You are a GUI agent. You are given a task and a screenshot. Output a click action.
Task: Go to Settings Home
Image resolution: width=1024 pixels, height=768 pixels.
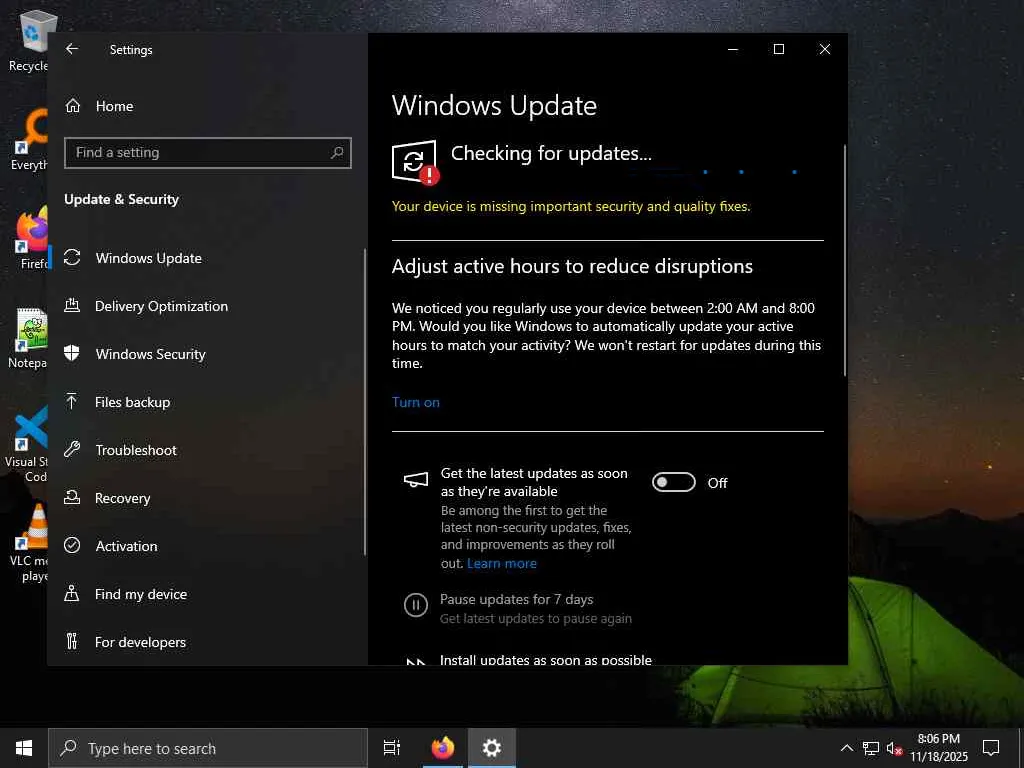point(114,106)
